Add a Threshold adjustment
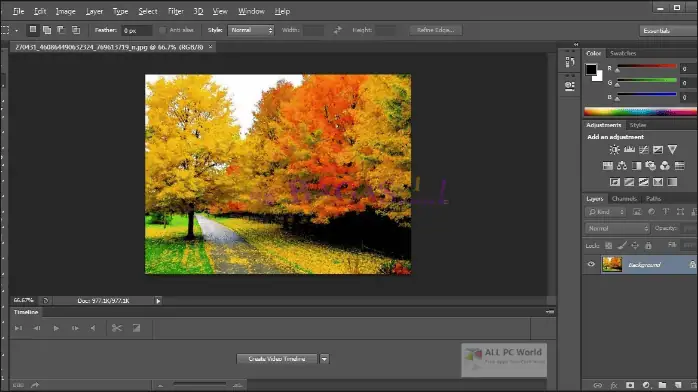Screen dimensions: 698x392 644,182
